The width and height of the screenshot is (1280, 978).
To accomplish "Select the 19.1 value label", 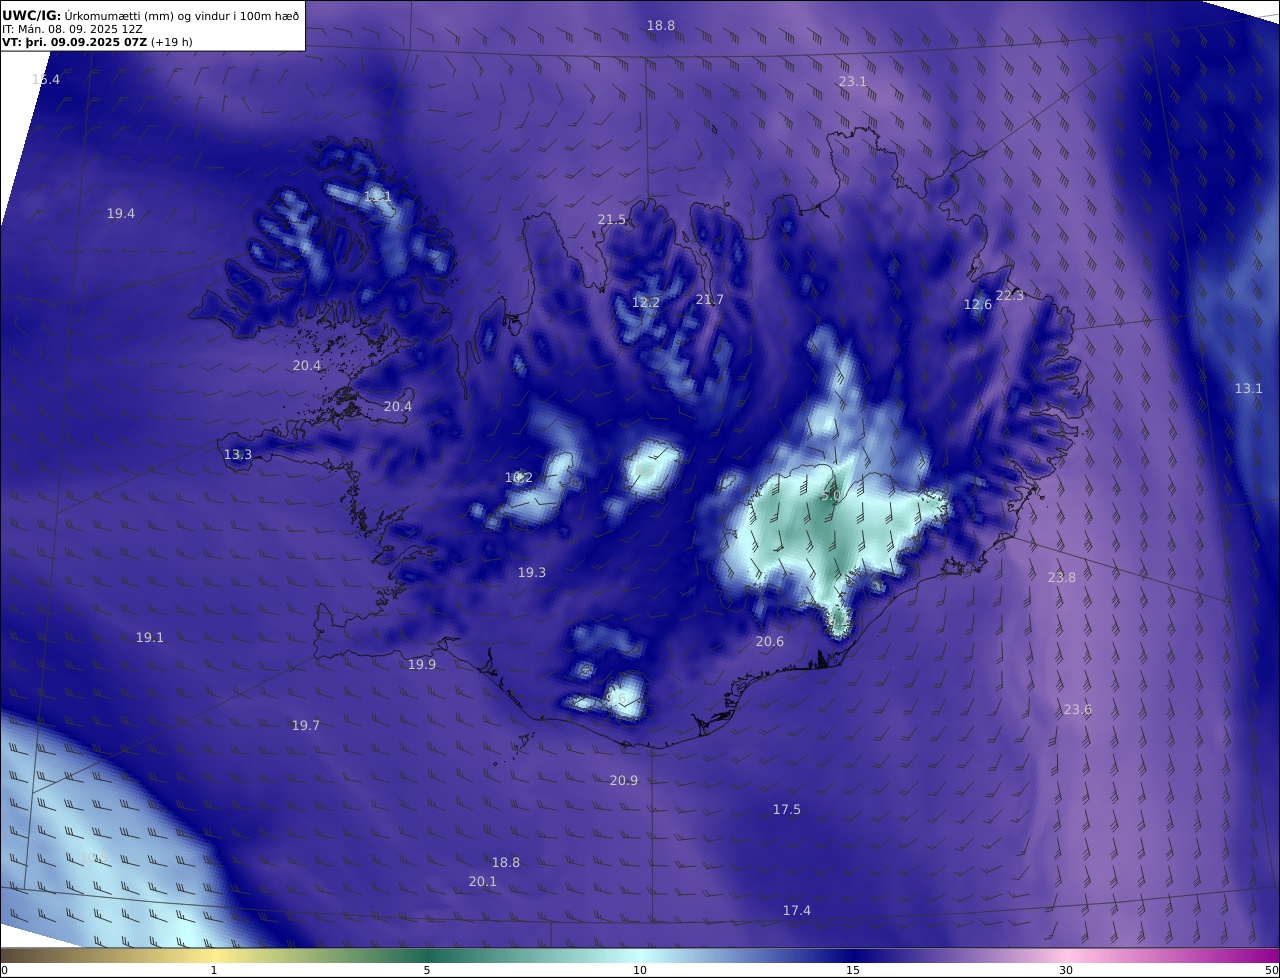I will pyautogui.click(x=150, y=637).
